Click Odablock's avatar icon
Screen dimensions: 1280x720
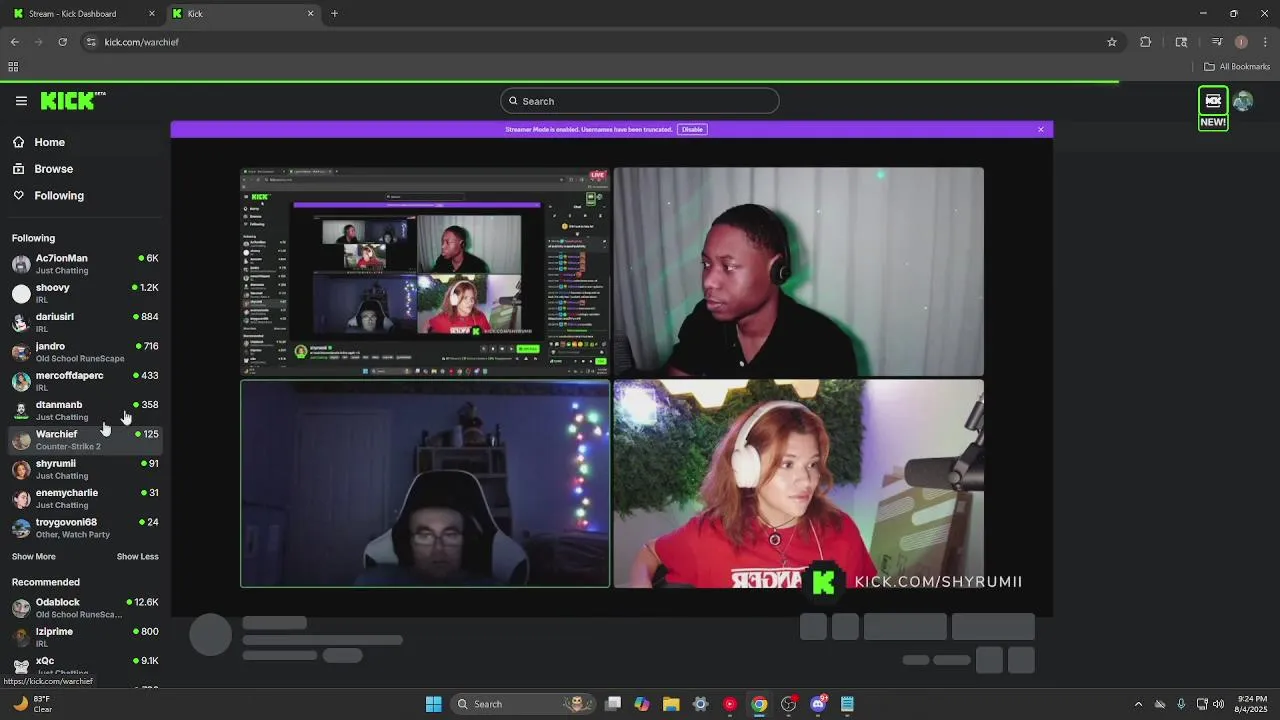tap(21, 608)
